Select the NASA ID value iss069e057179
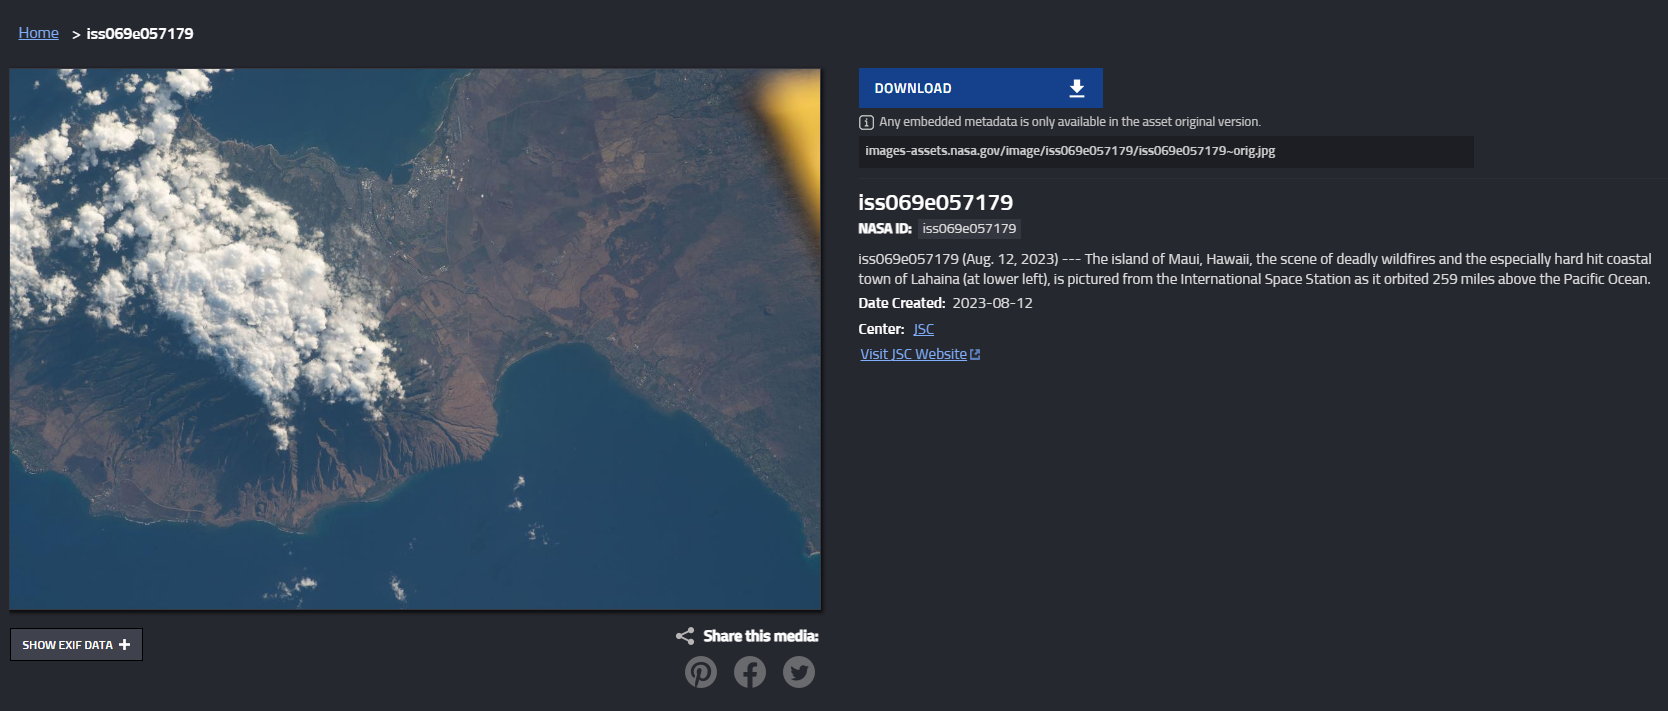The height and width of the screenshot is (711, 1668). coord(969,229)
